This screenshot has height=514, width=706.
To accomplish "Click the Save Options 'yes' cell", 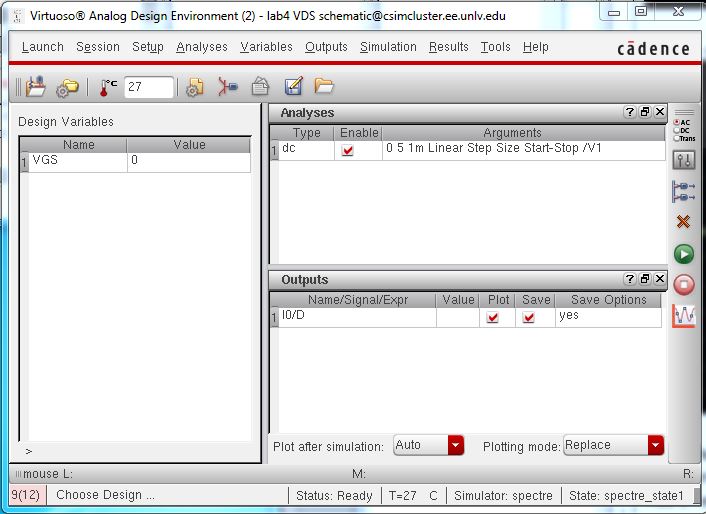I will point(608,317).
